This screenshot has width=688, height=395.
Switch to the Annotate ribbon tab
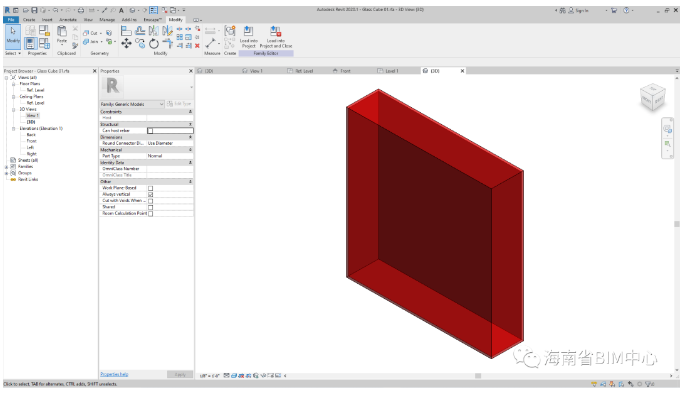tap(68, 20)
